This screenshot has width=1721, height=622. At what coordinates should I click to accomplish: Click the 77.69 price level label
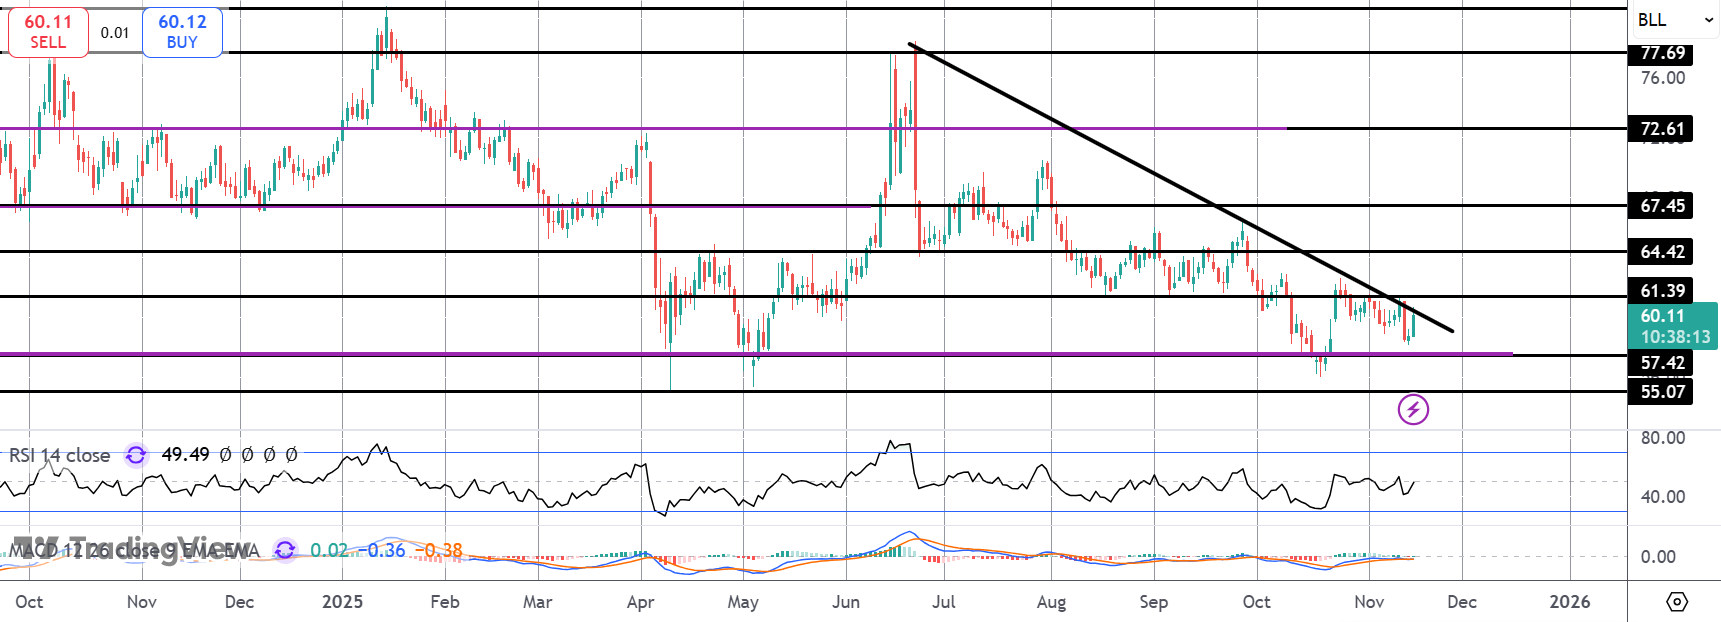click(1662, 53)
